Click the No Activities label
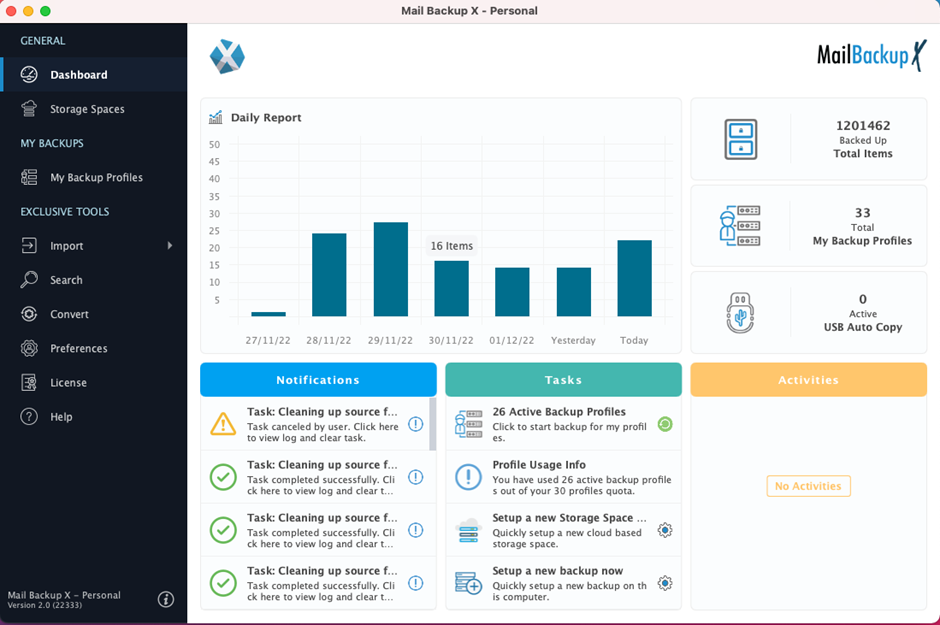Image resolution: width=940 pixels, height=625 pixels. (x=808, y=486)
